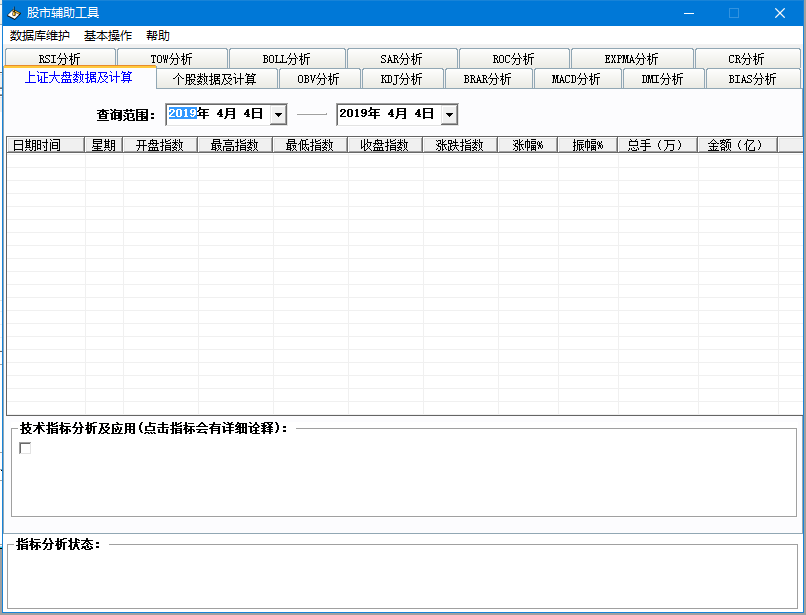Open the MACD分析 tab

(x=576, y=79)
